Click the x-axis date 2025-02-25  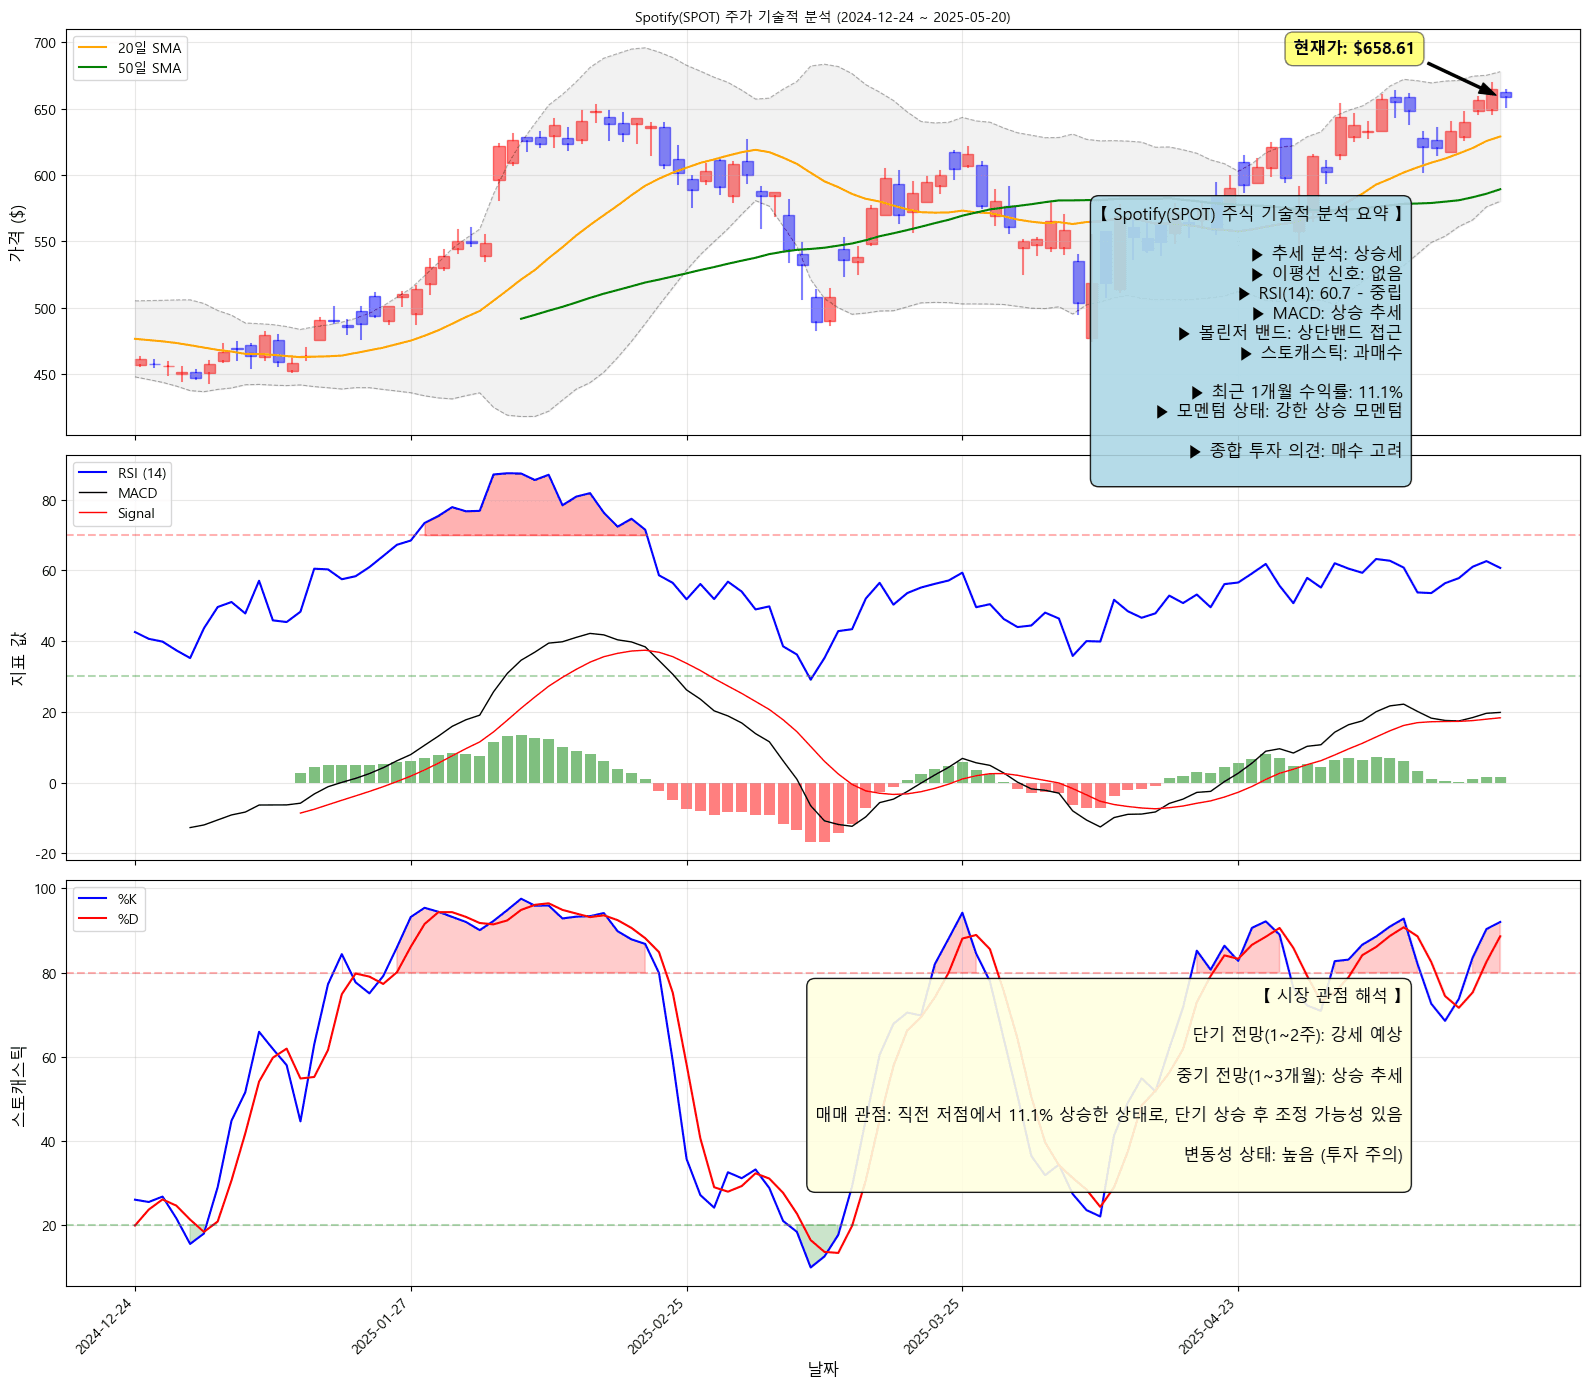(x=656, y=1326)
